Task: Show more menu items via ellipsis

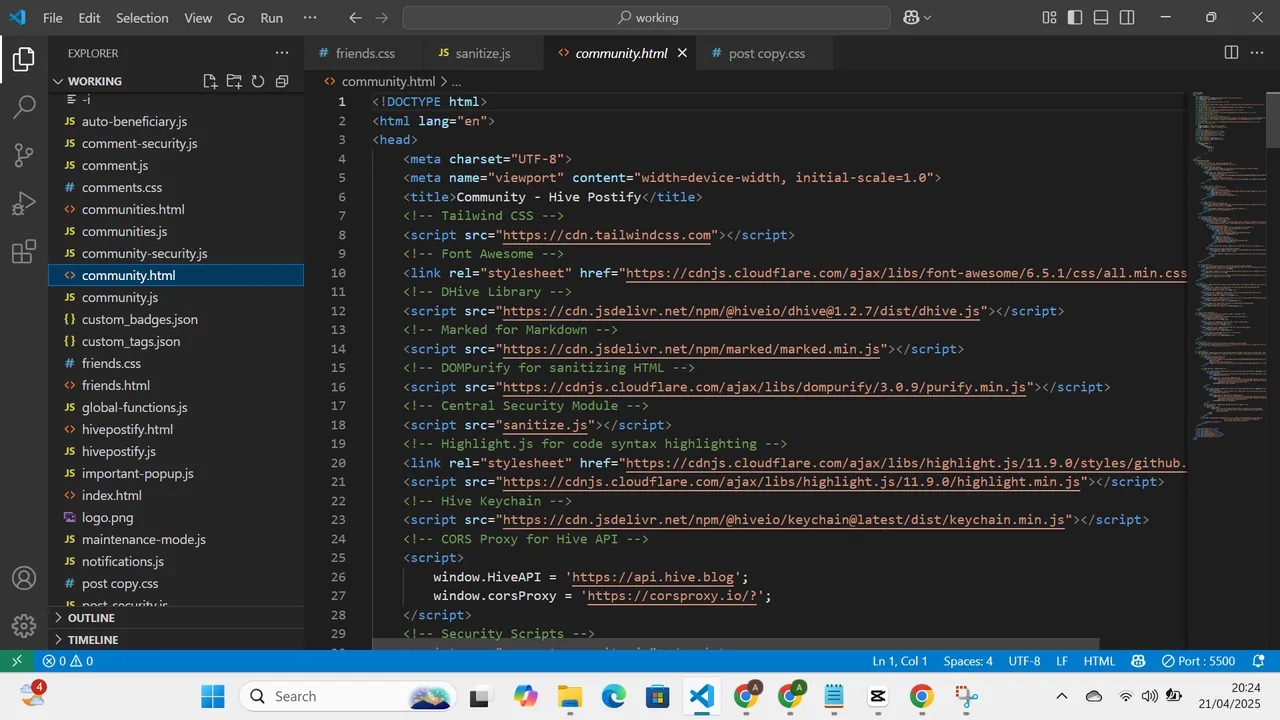Action: [310, 18]
